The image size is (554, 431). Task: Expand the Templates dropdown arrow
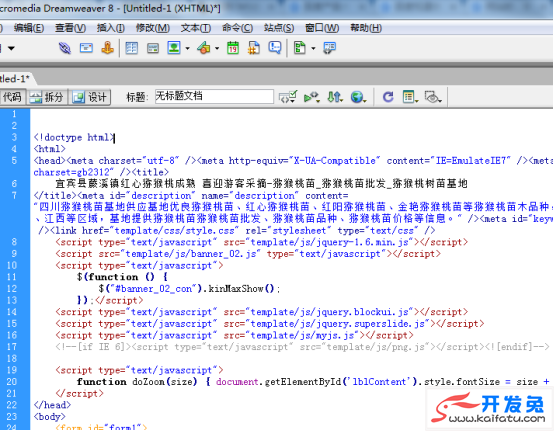(313, 48)
